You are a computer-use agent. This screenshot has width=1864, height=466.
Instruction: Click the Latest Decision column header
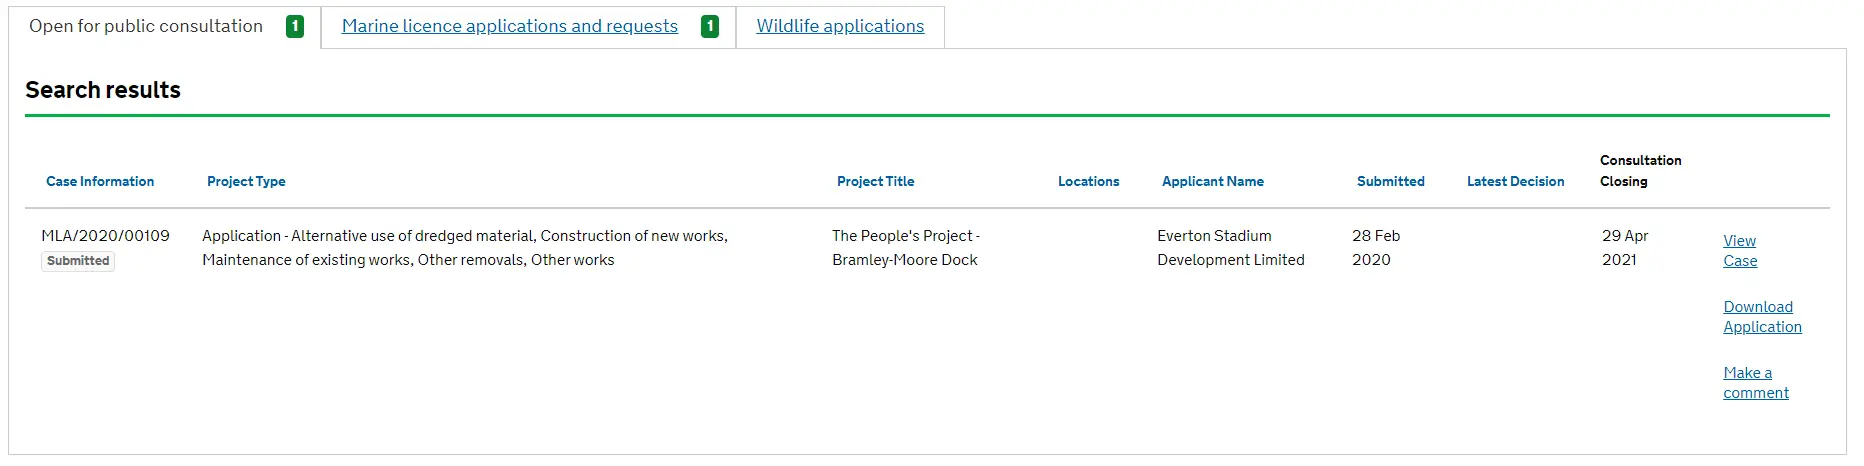[1515, 182]
